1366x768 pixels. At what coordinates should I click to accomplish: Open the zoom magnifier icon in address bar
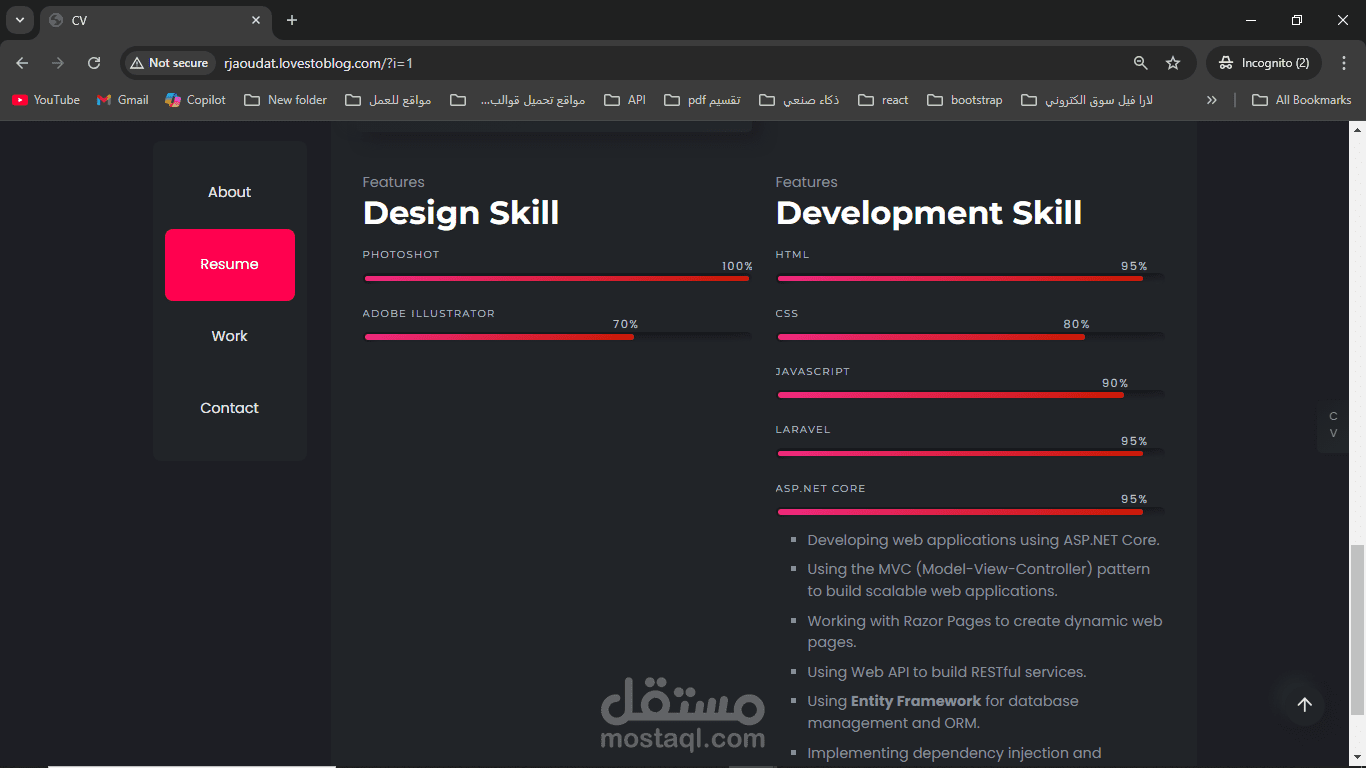tap(1140, 63)
